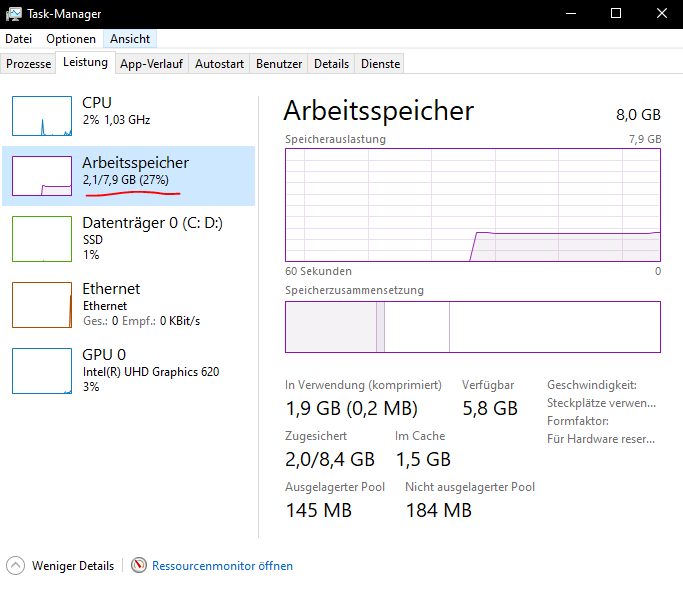Screen dimensions: 683x589
Task: Collapse view with Weniger Details arrow
Action: 16,565
